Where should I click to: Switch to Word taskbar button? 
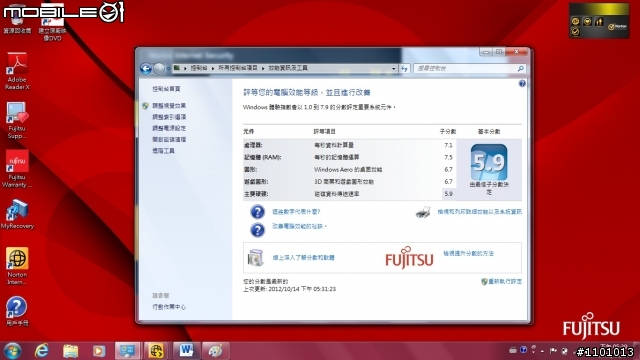click(x=186, y=351)
